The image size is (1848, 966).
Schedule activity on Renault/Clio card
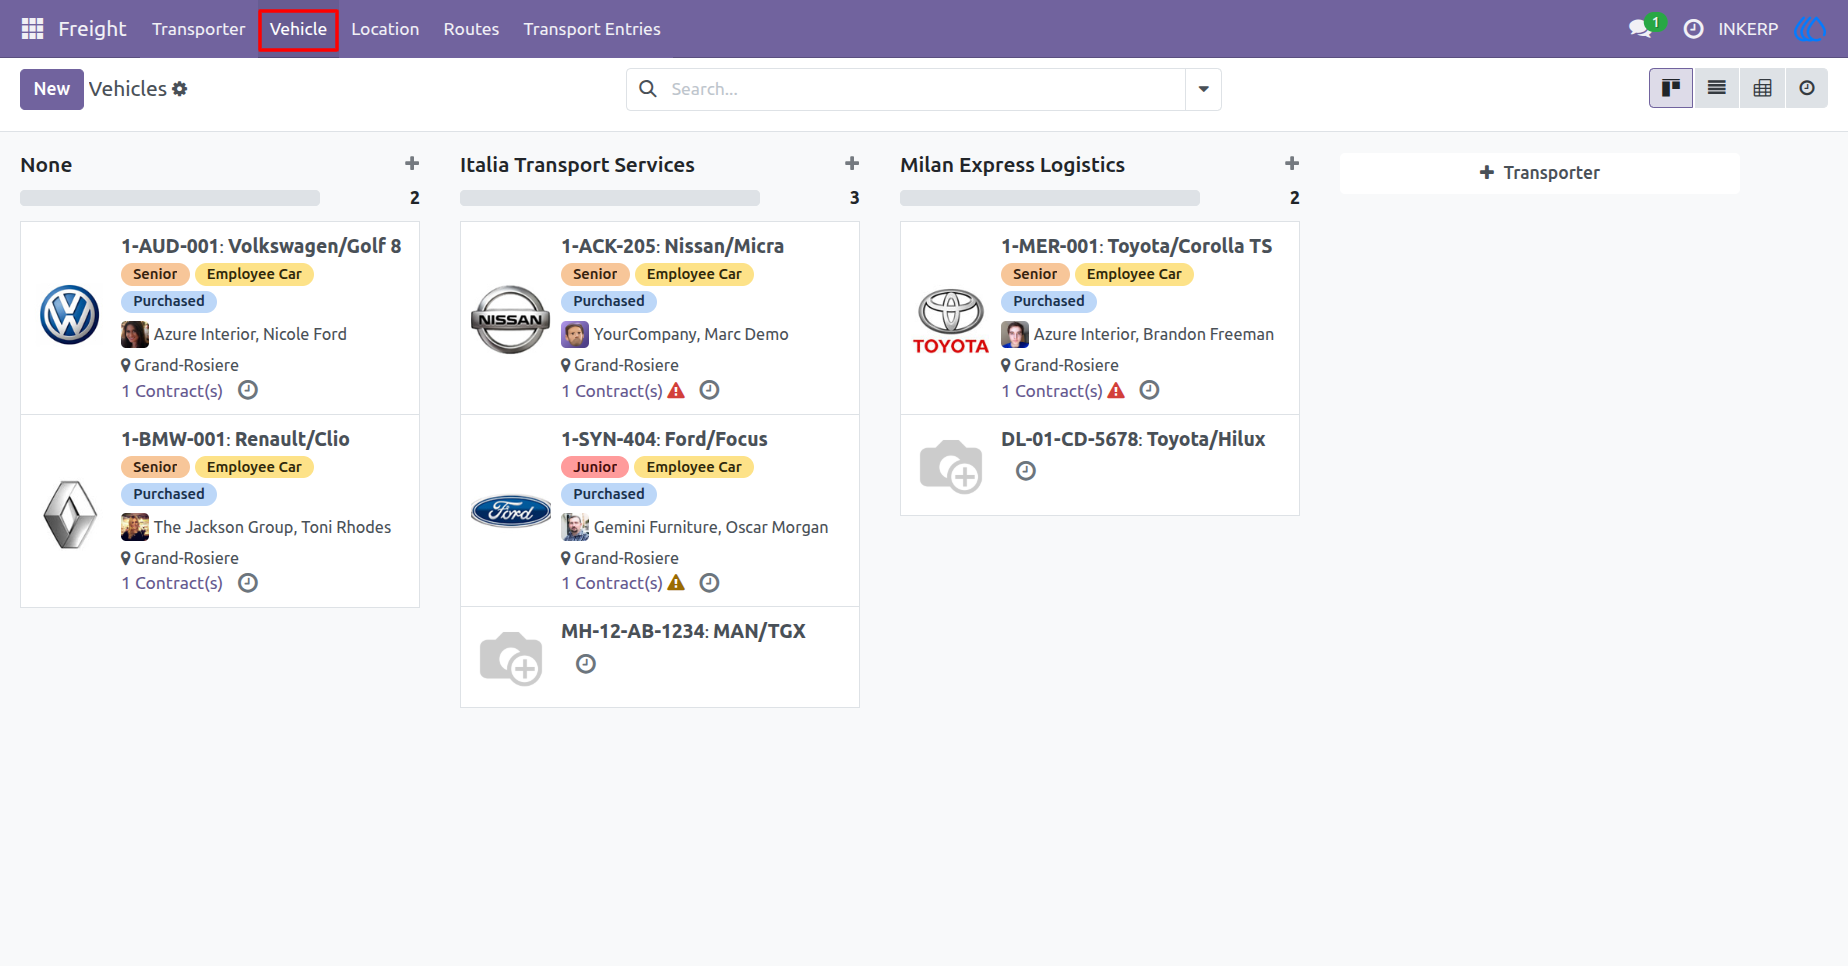(x=248, y=583)
